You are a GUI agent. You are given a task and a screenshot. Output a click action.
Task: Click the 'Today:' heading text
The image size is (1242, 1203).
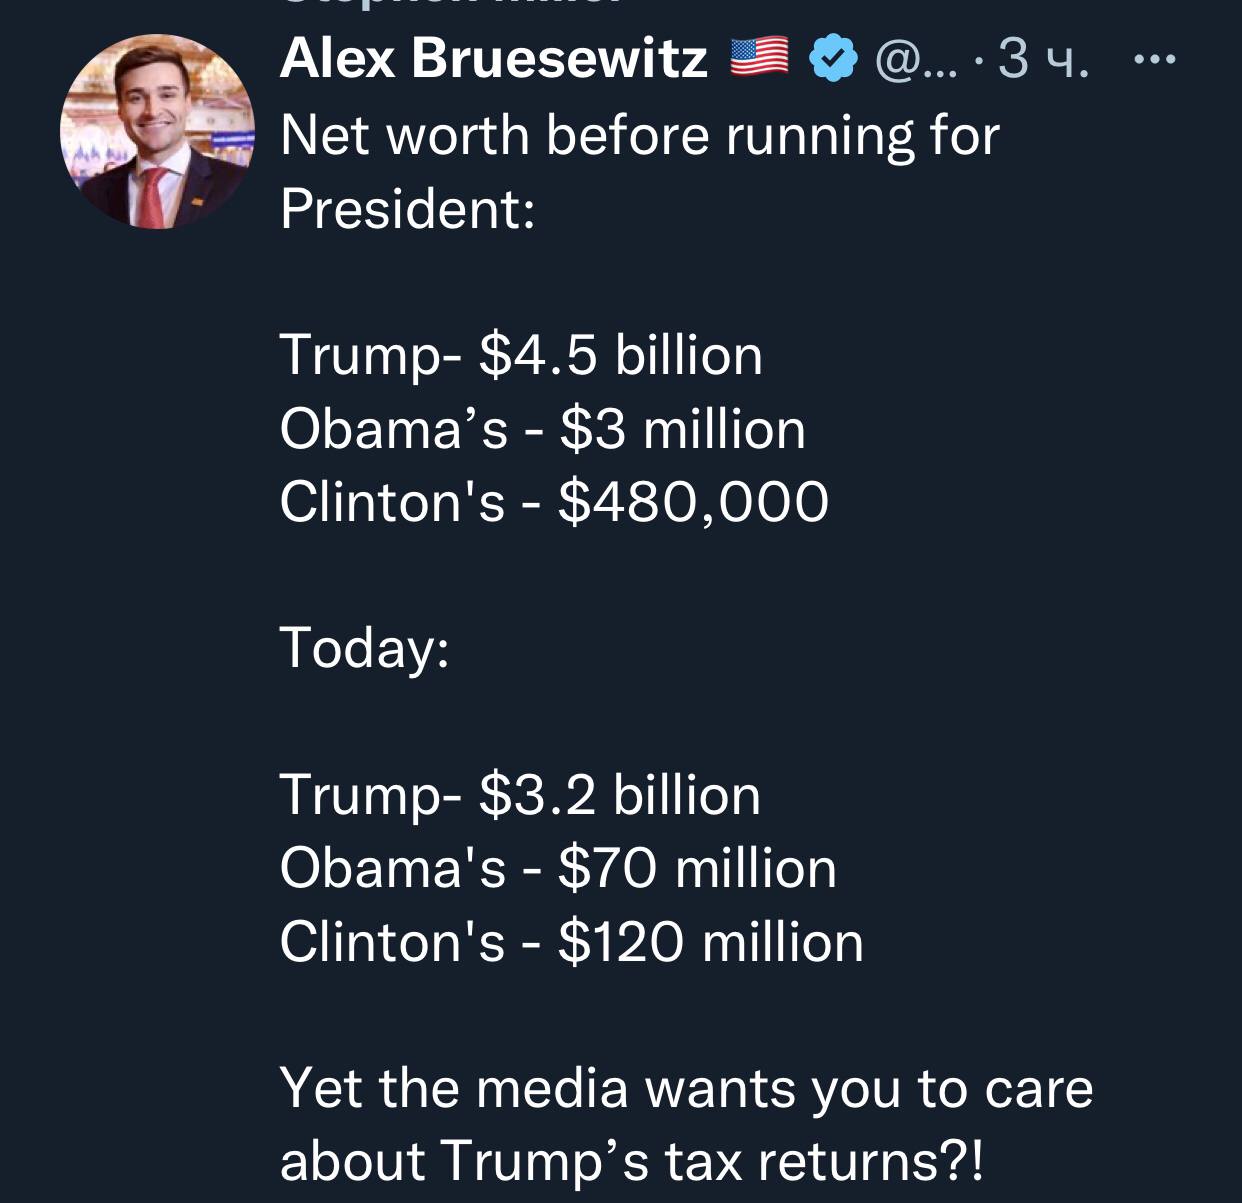click(x=365, y=647)
